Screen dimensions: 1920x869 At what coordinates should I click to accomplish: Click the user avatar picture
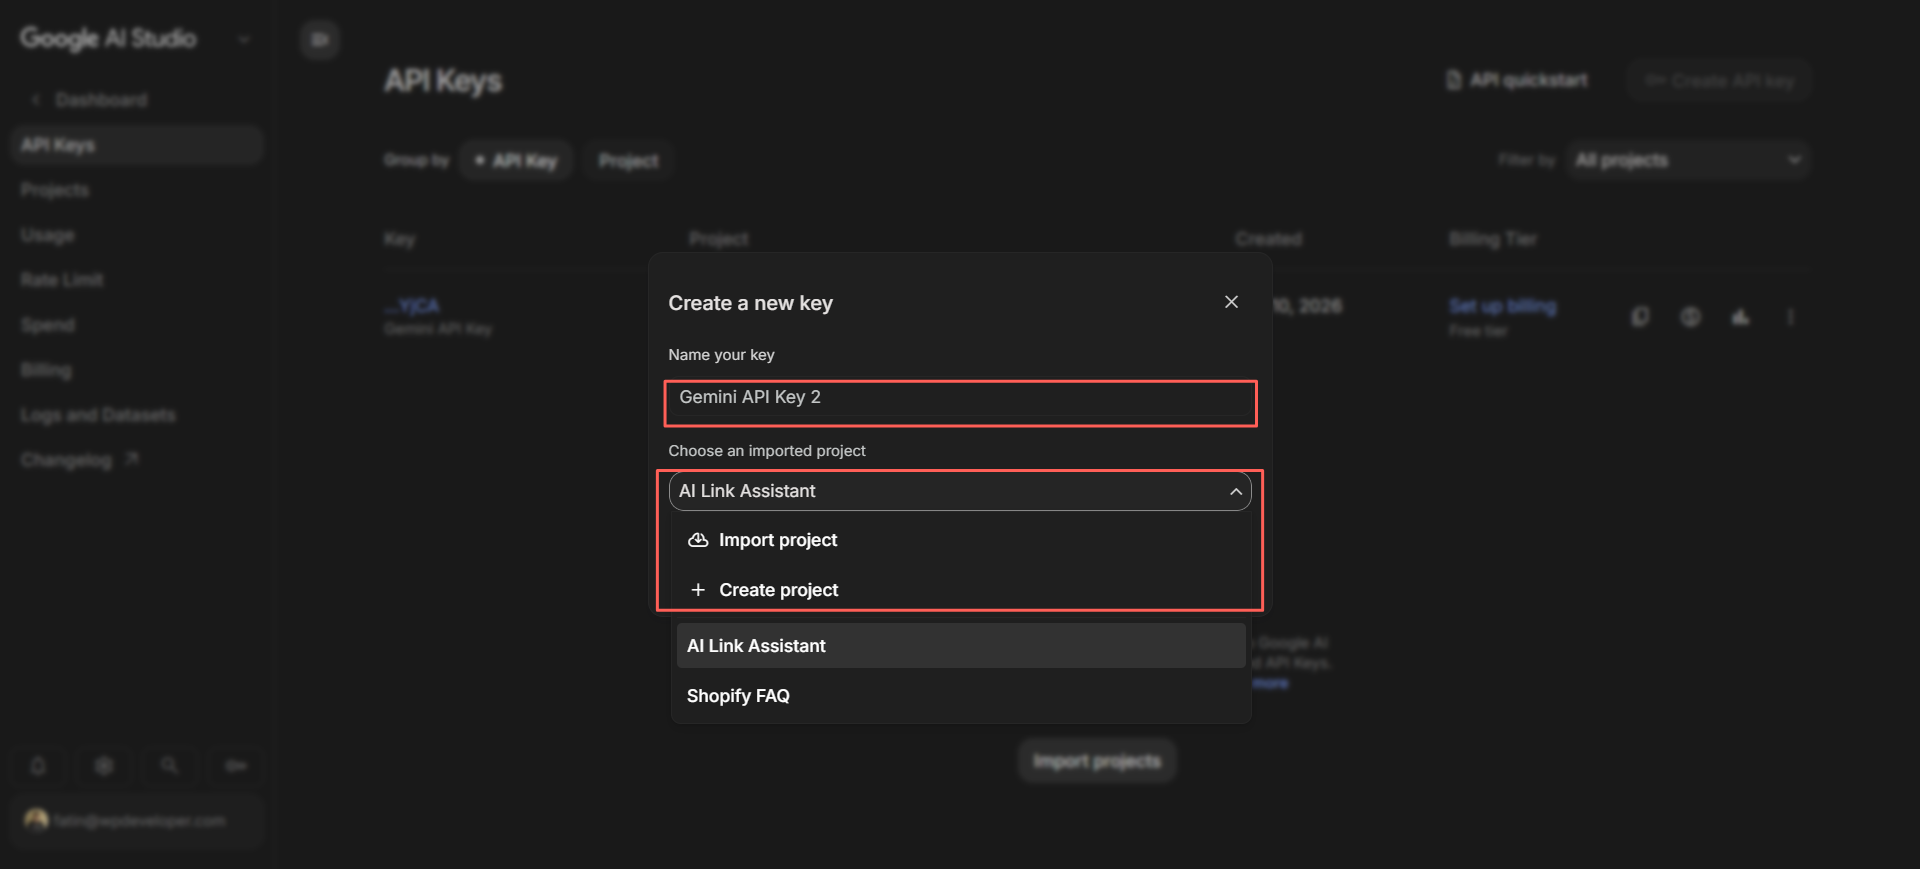[x=36, y=820]
